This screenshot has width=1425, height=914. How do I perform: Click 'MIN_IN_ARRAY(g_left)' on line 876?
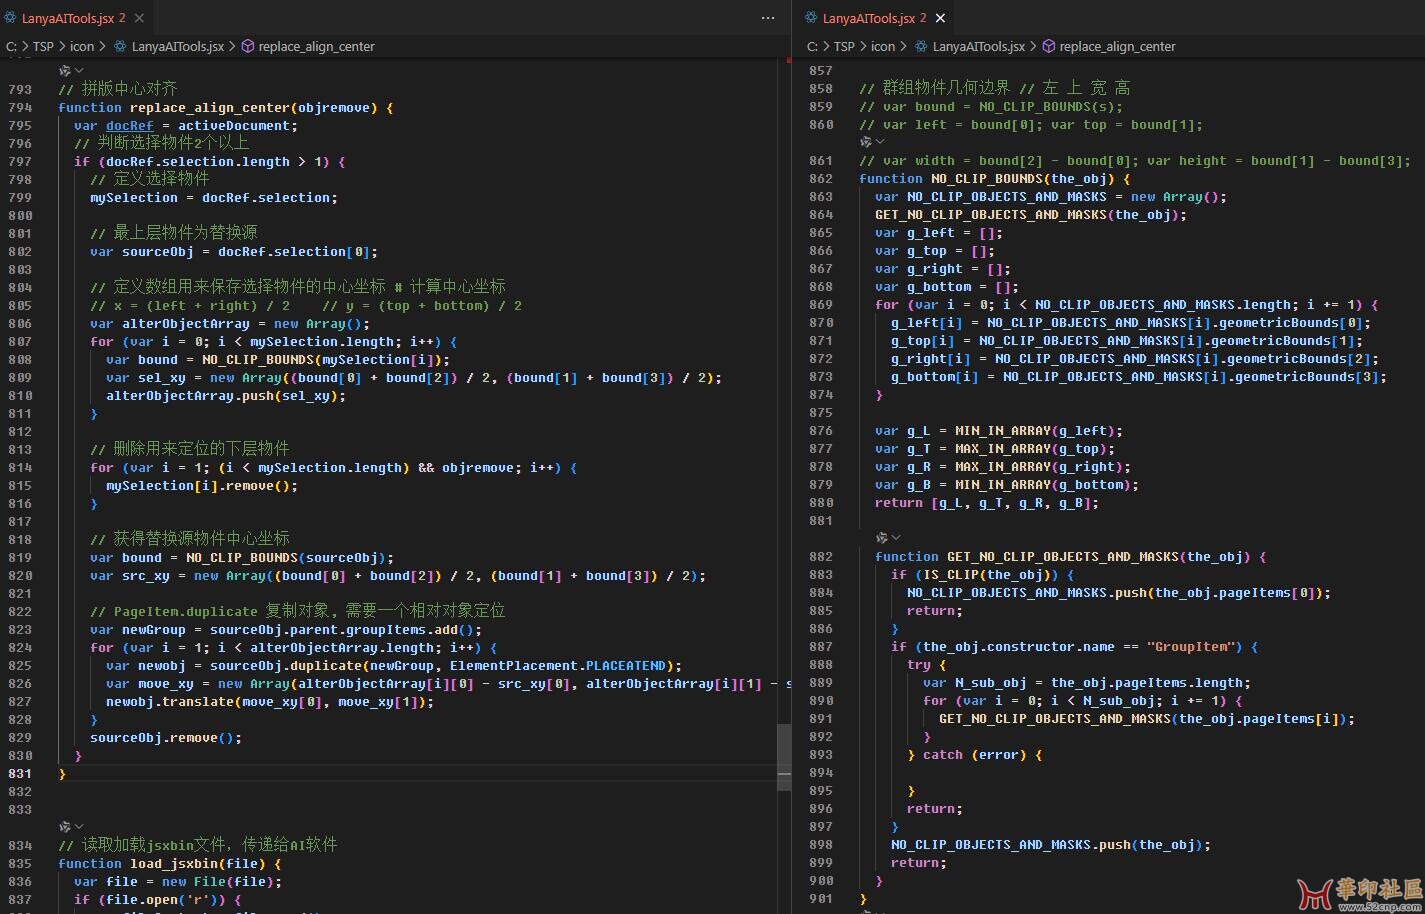coord(1035,430)
